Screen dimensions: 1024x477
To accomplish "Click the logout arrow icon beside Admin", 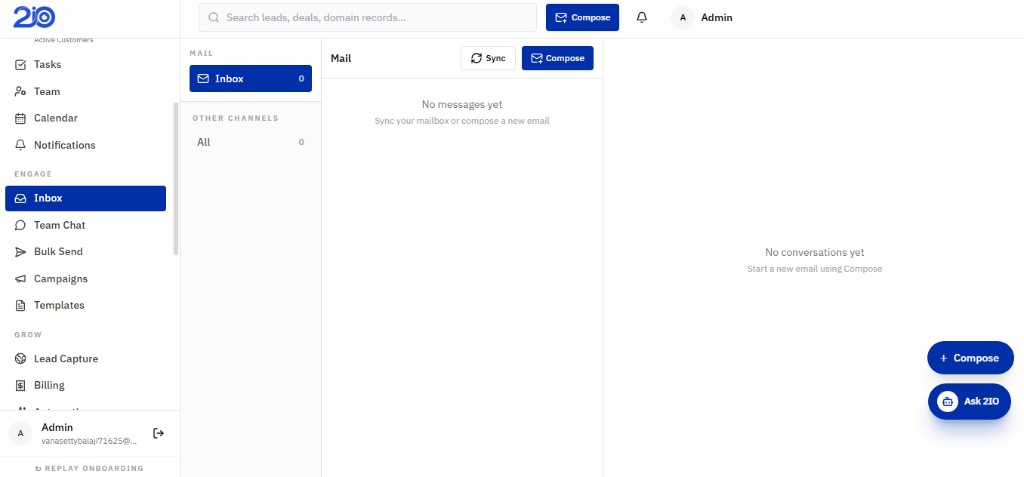I will 158,433.
